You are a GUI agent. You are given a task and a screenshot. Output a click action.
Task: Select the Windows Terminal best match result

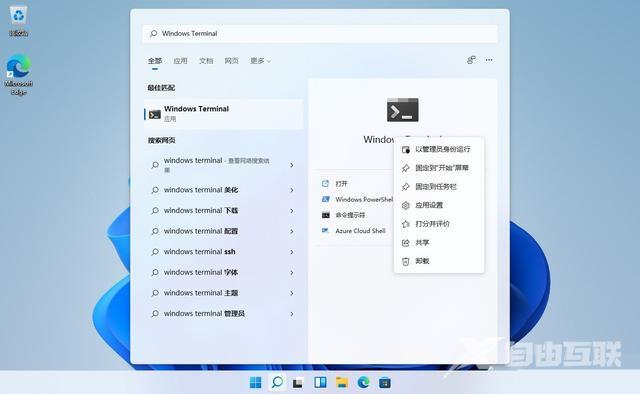[x=224, y=114]
